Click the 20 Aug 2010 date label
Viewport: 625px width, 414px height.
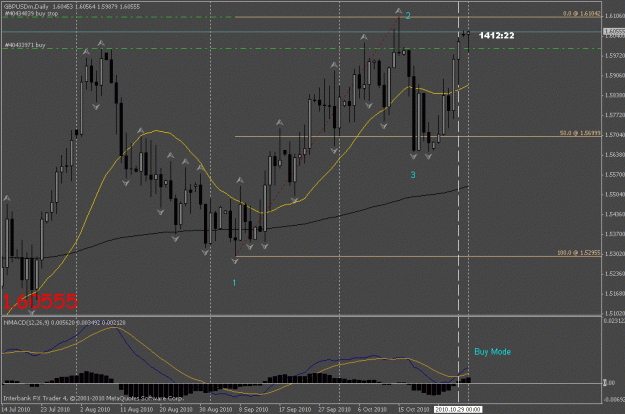pos(176,409)
